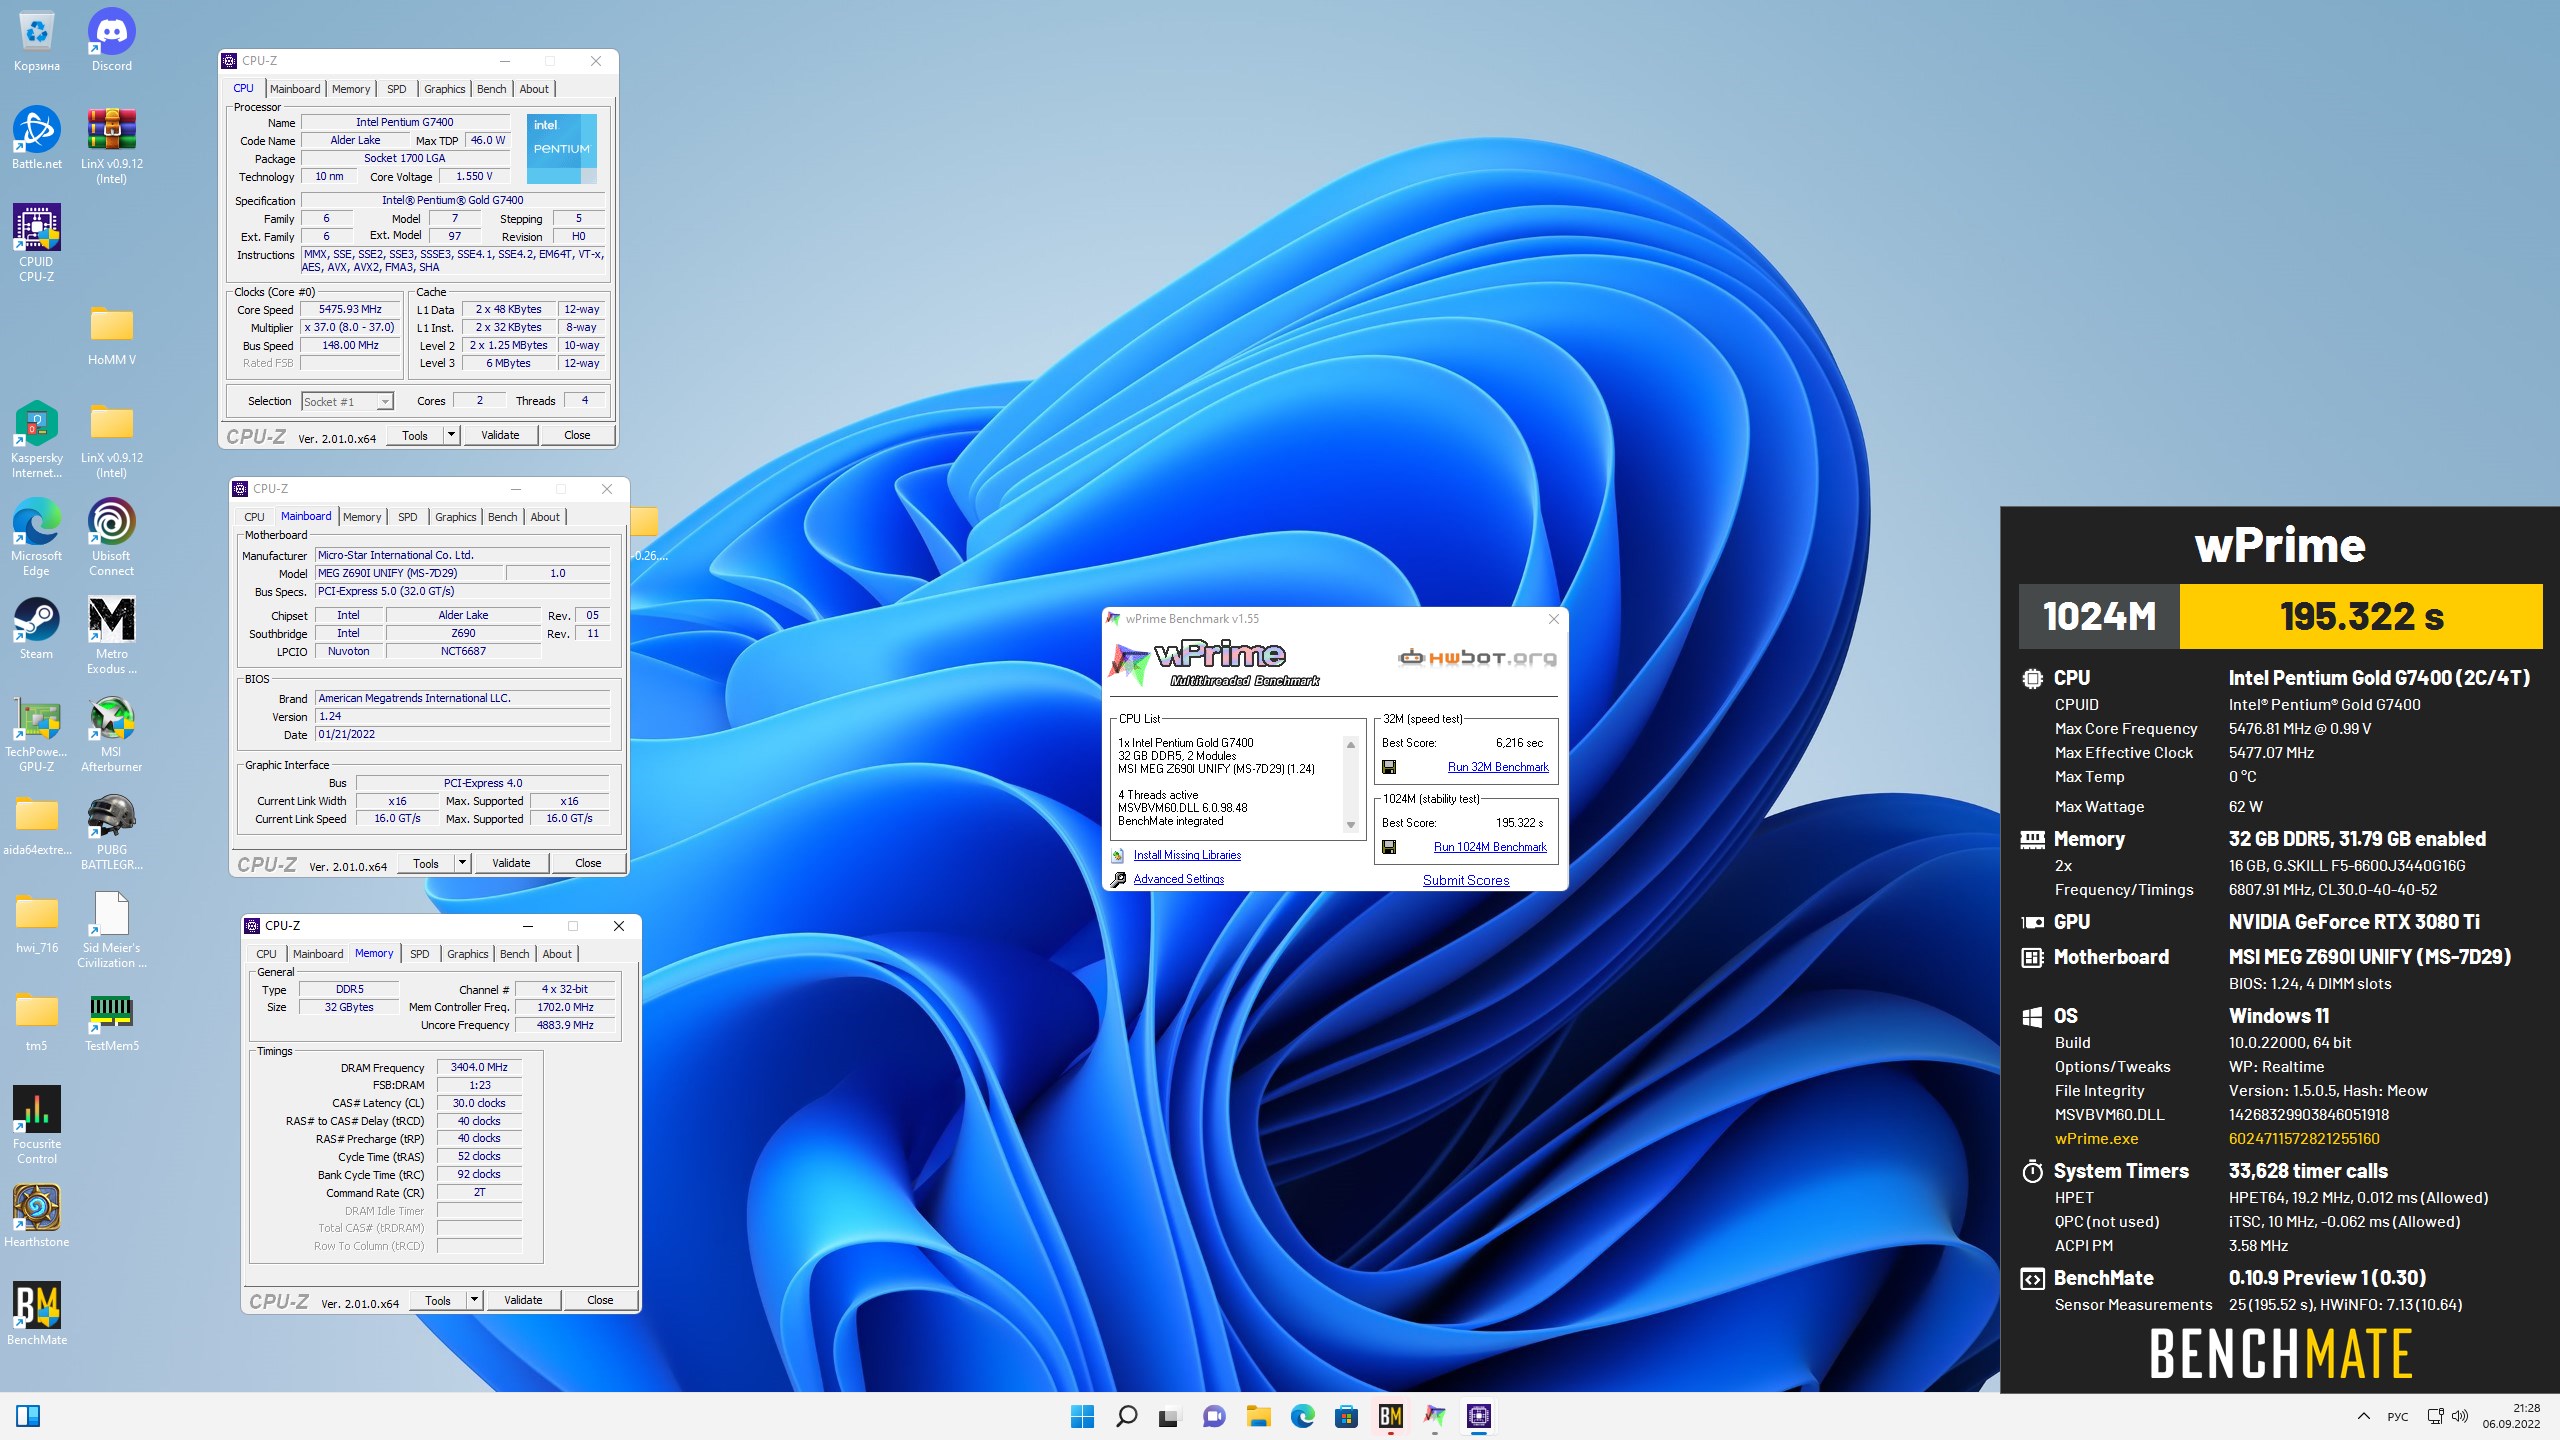This screenshot has width=2560, height=1440.
Task: Run 1024M Benchmark in wPrime
Action: pyautogui.click(x=1490, y=847)
